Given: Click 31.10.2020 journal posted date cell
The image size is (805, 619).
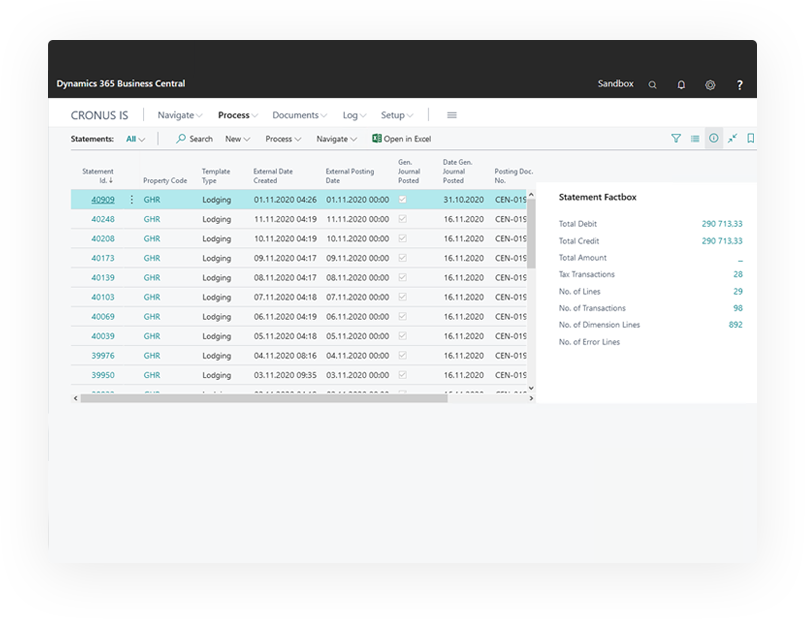Looking at the screenshot, I should click(464, 199).
